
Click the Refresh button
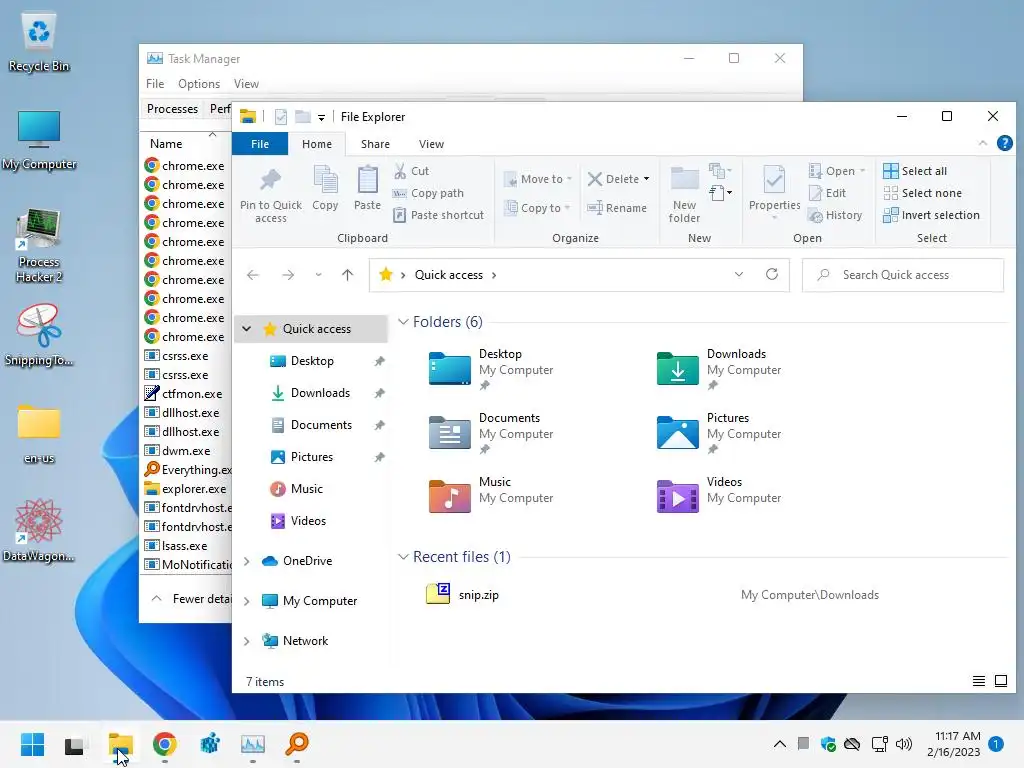772,274
